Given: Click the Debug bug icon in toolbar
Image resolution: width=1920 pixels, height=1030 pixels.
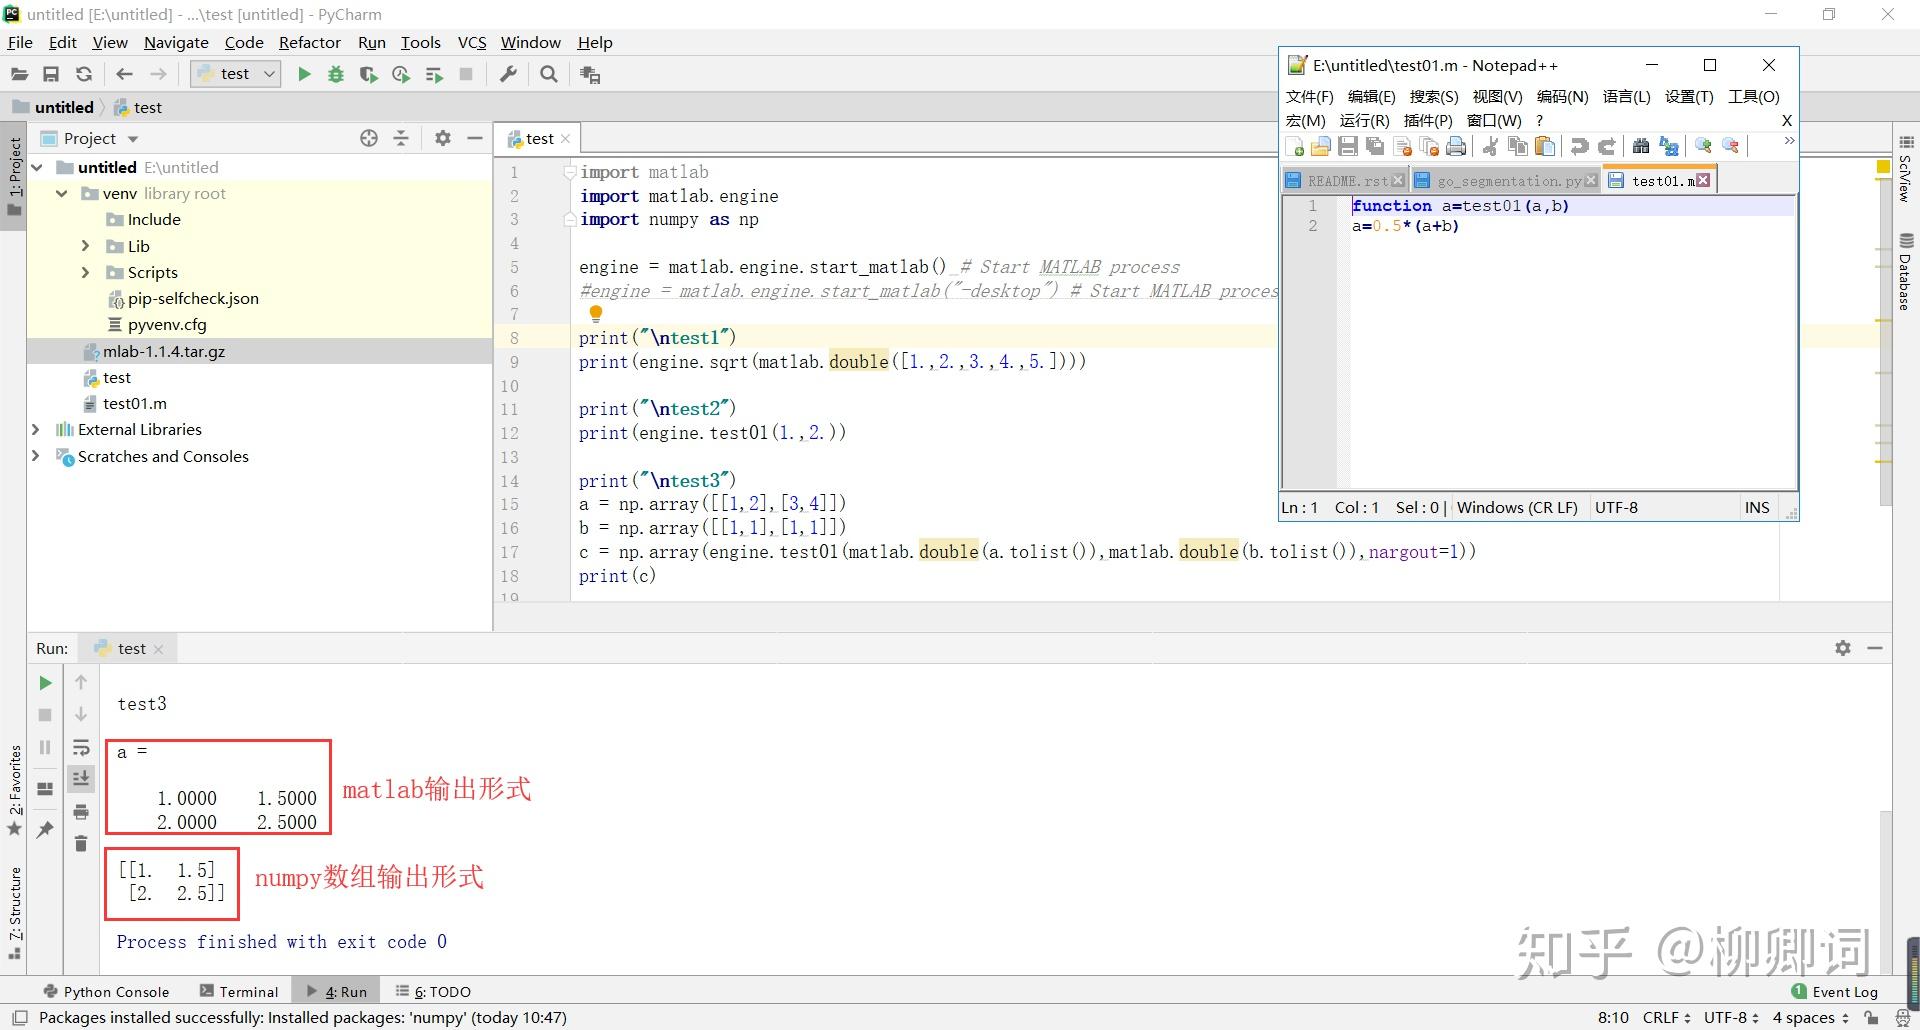Looking at the screenshot, I should tap(336, 74).
